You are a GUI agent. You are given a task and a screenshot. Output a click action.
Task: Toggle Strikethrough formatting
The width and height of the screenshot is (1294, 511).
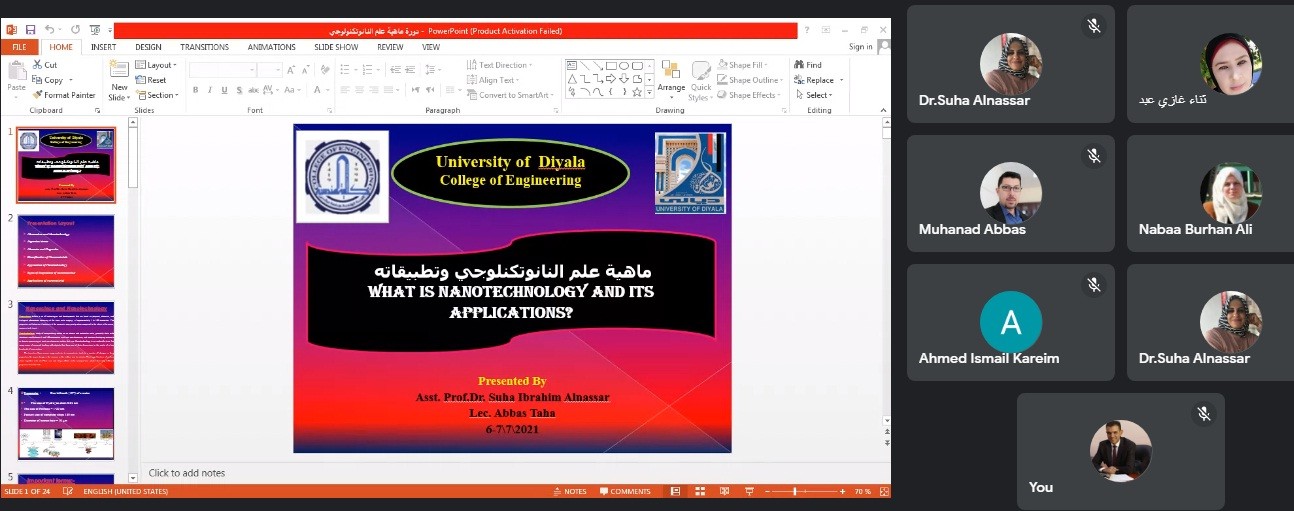[x=253, y=90]
